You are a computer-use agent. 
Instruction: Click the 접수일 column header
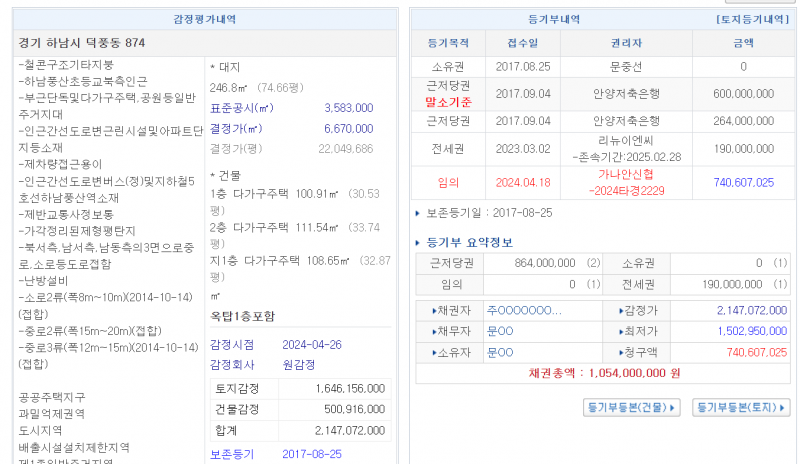click(522, 43)
